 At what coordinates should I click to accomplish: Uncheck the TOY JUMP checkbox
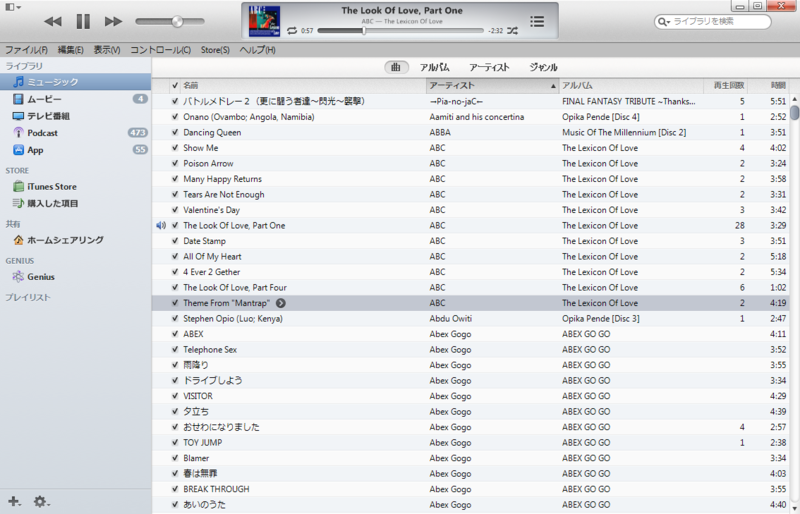(x=175, y=443)
